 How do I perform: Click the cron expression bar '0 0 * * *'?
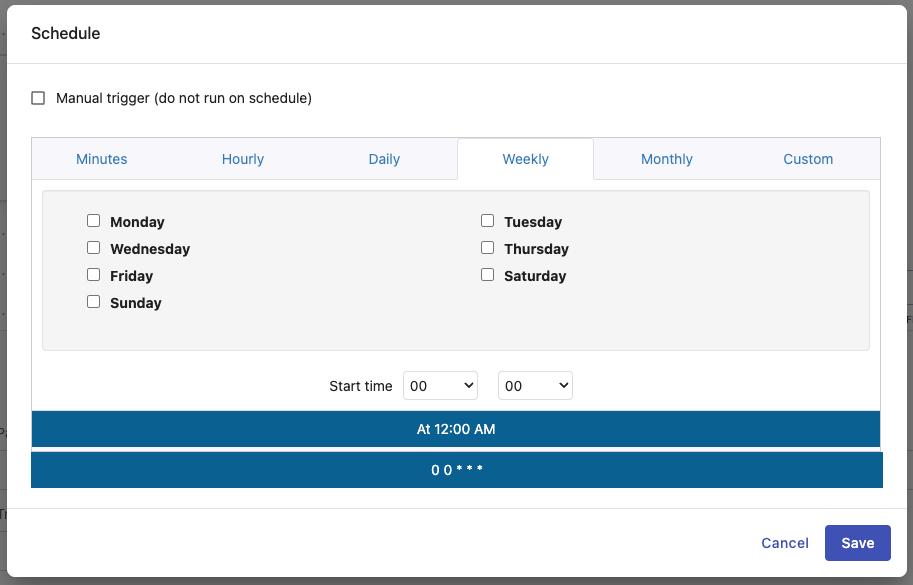[457, 470]
